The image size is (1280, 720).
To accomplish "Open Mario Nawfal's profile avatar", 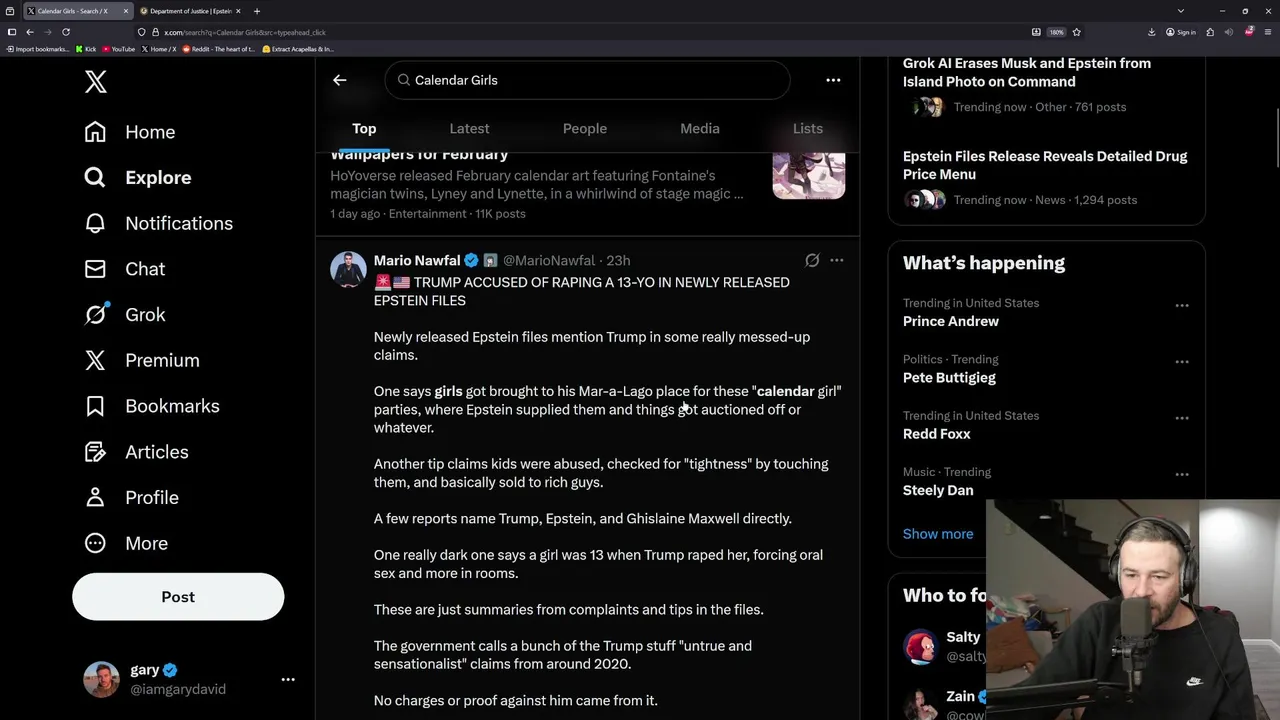I will (x=348, y=269).
